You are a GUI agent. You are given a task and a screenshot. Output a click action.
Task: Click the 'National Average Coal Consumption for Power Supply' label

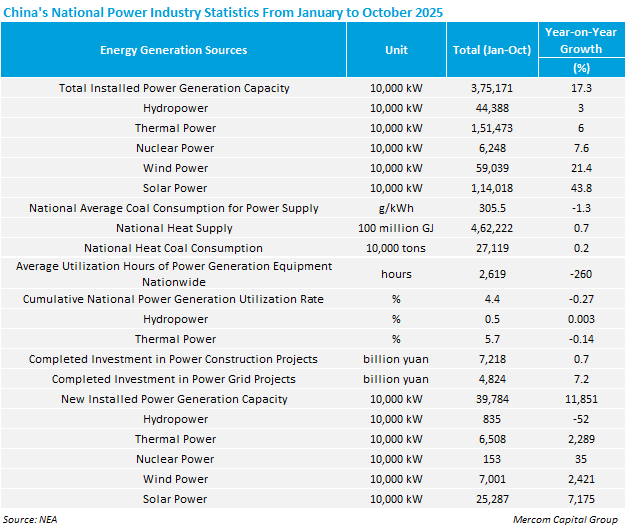pos(174,208)
